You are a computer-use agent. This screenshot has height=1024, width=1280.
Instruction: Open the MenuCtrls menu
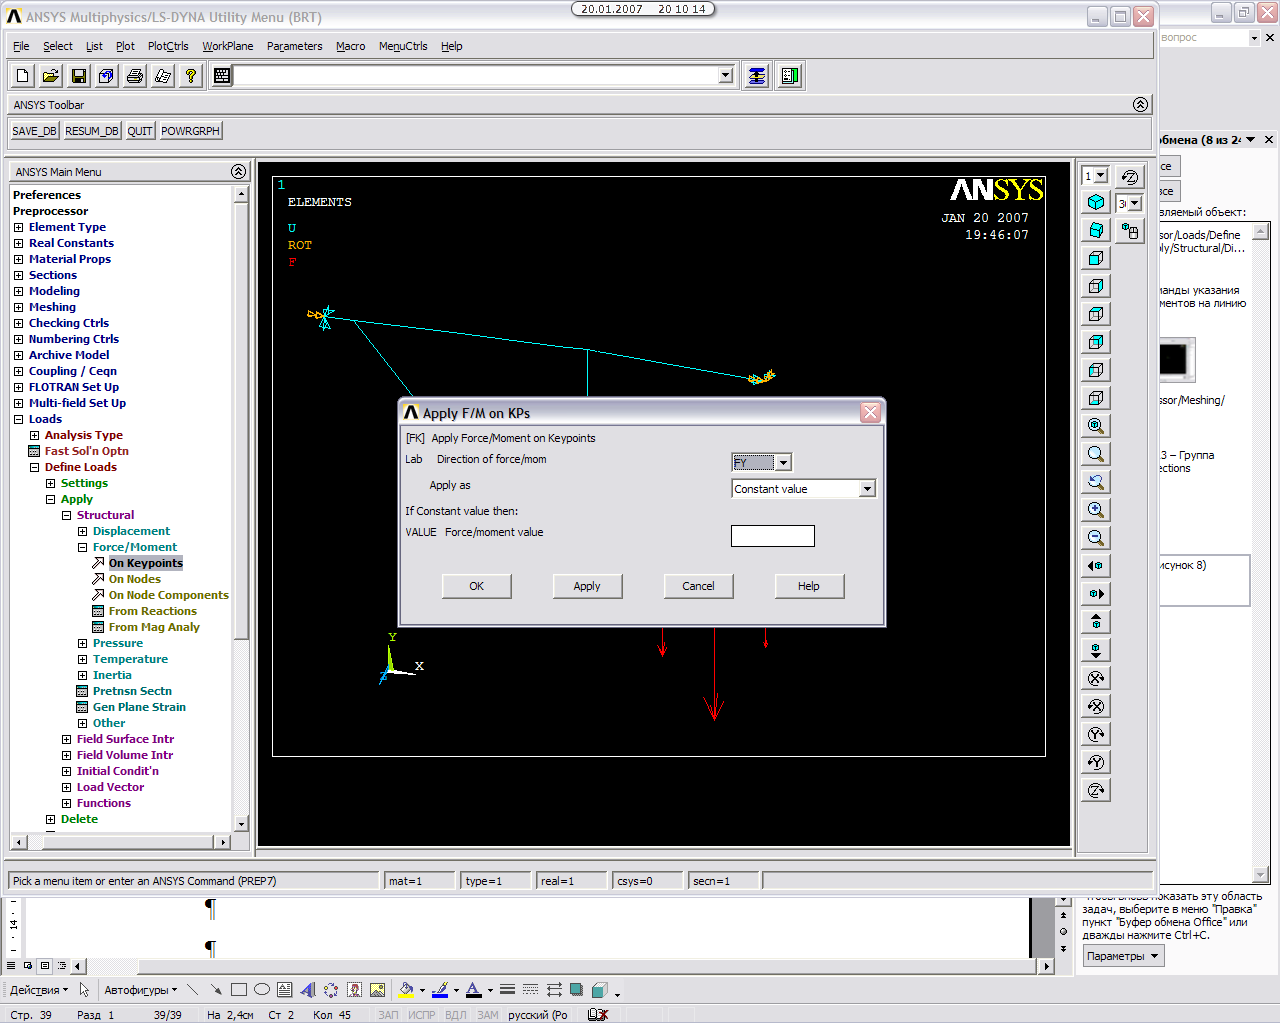[403, 46]
